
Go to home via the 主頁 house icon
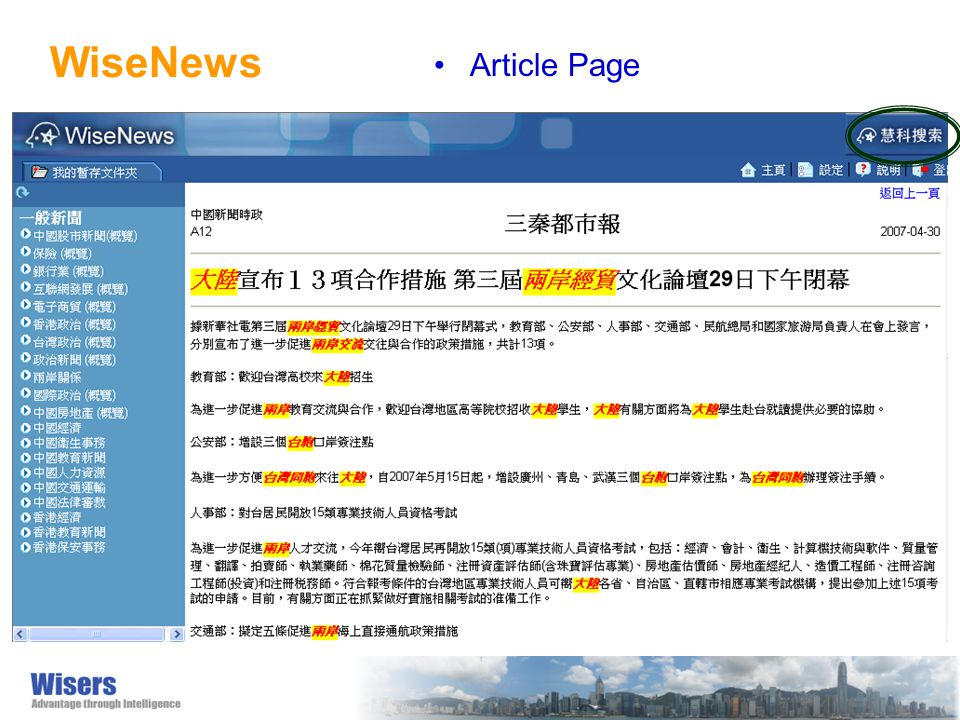[748, 170]
